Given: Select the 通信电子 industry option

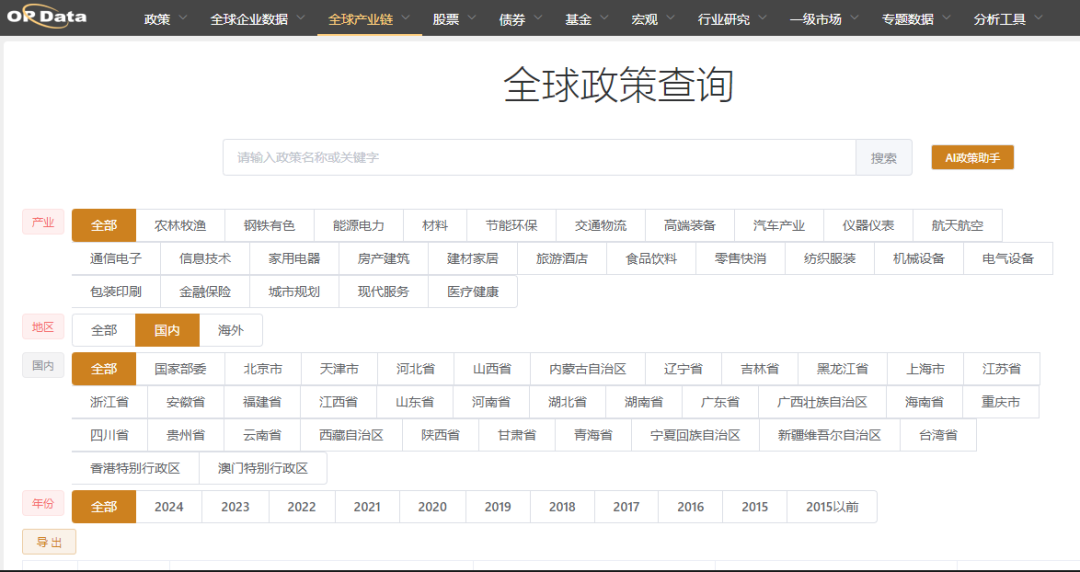Looking at the screenshot, I should pyautogui.click(x=116, y=258).
